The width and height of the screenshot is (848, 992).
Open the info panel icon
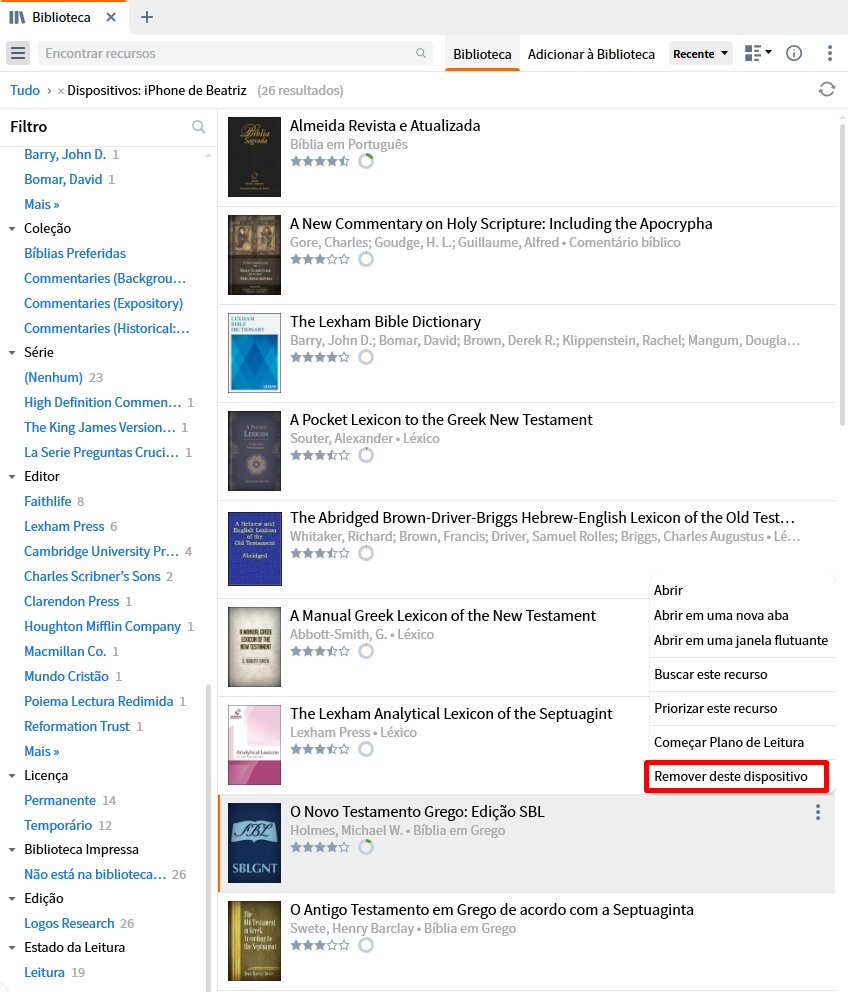point(794,53)
